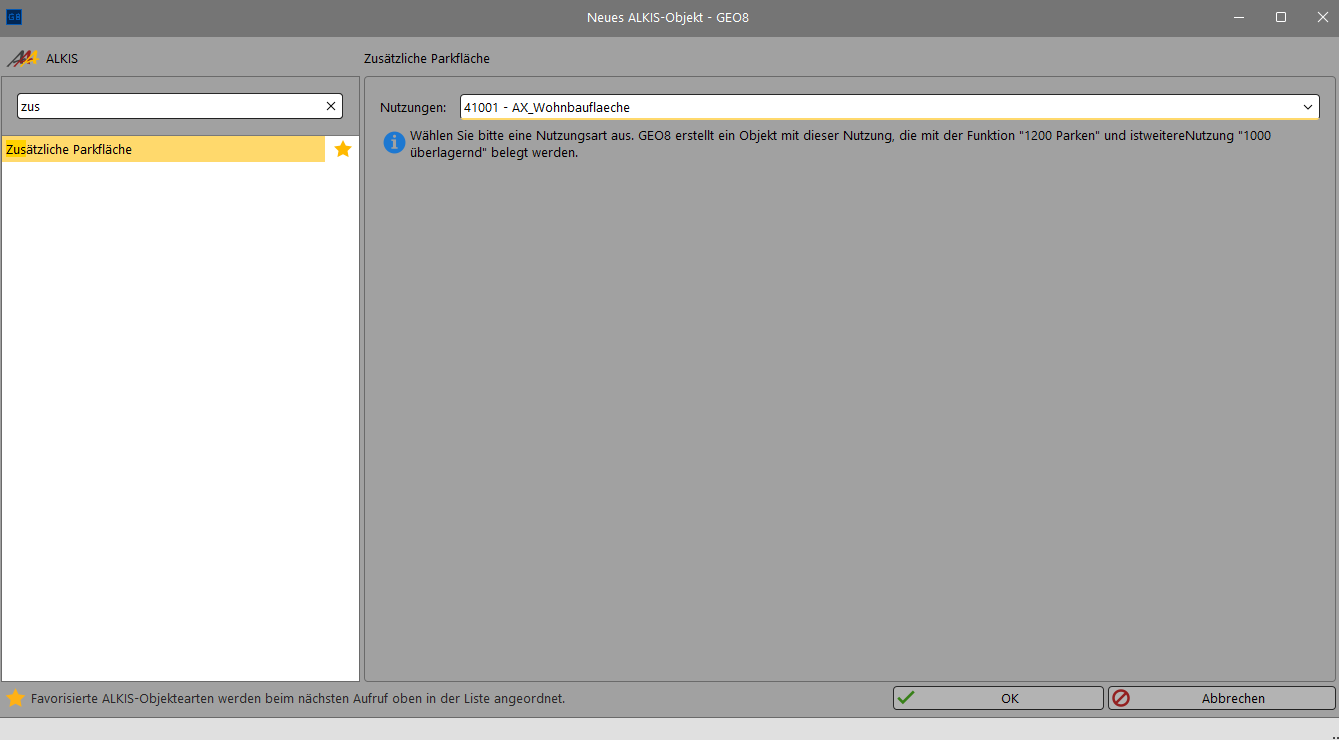This screenshot has width=1339, height=740.
Task: Click the 'ALKIS' panel label
Action: pyautogui.click(x=62, y=59)
